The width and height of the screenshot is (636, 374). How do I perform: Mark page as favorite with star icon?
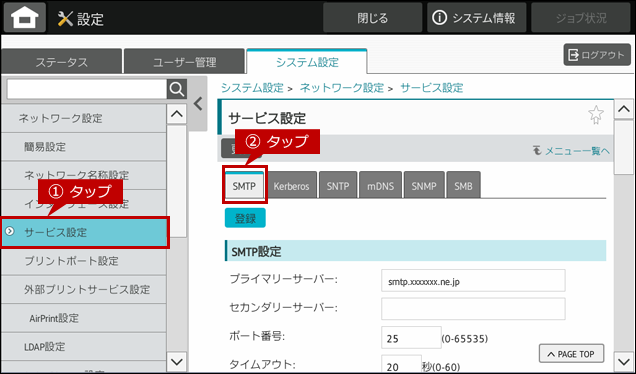(595, 115)
